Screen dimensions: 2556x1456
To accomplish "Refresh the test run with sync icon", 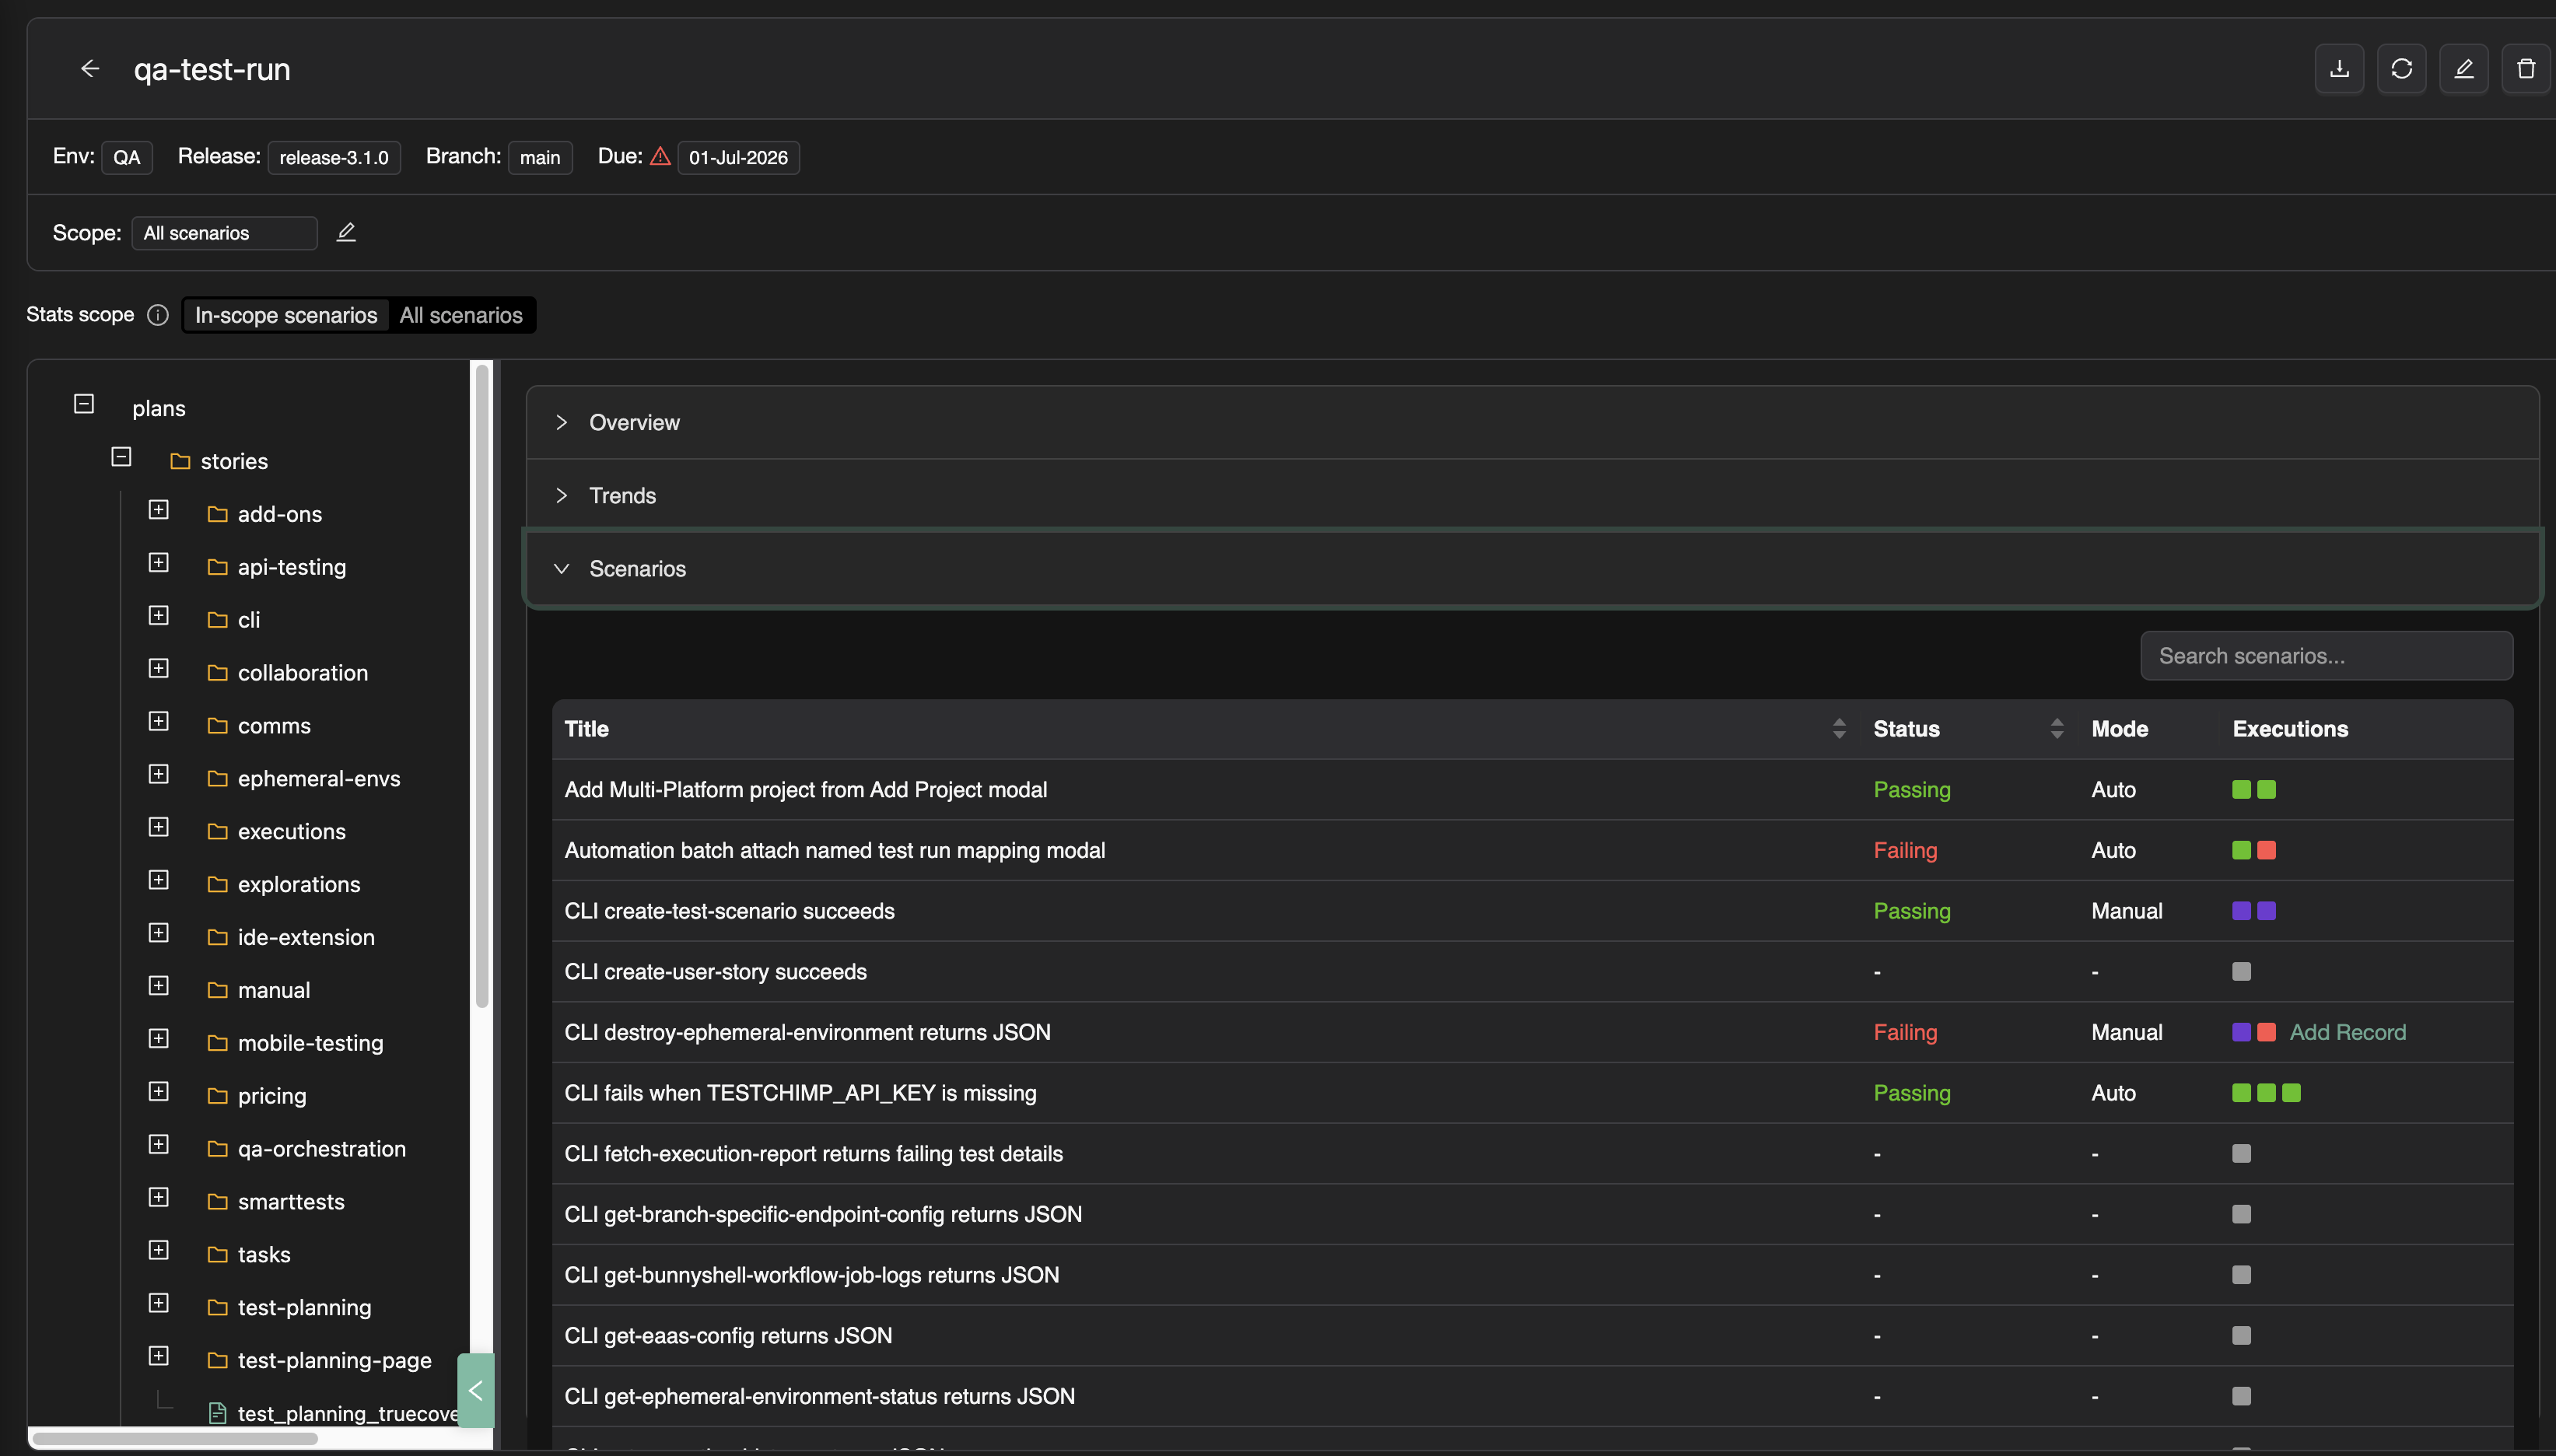I will (x=2401, y=69).
